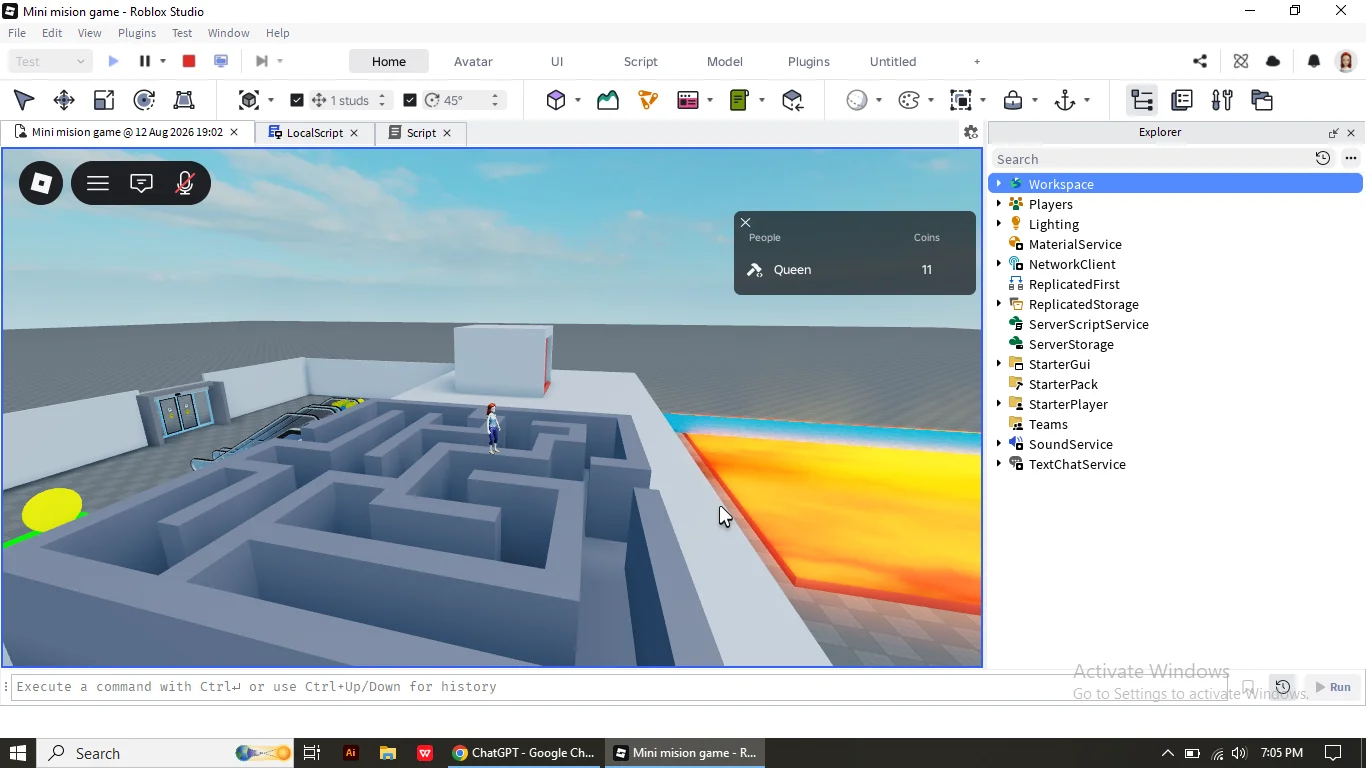Expand the SoundService node

click(998, 444)
